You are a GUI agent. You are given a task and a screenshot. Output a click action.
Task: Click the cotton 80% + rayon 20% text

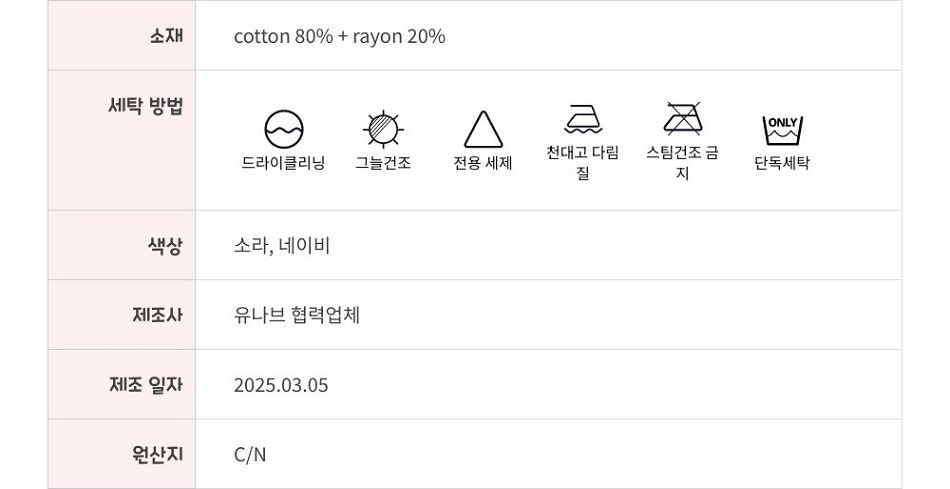(340, 36)
